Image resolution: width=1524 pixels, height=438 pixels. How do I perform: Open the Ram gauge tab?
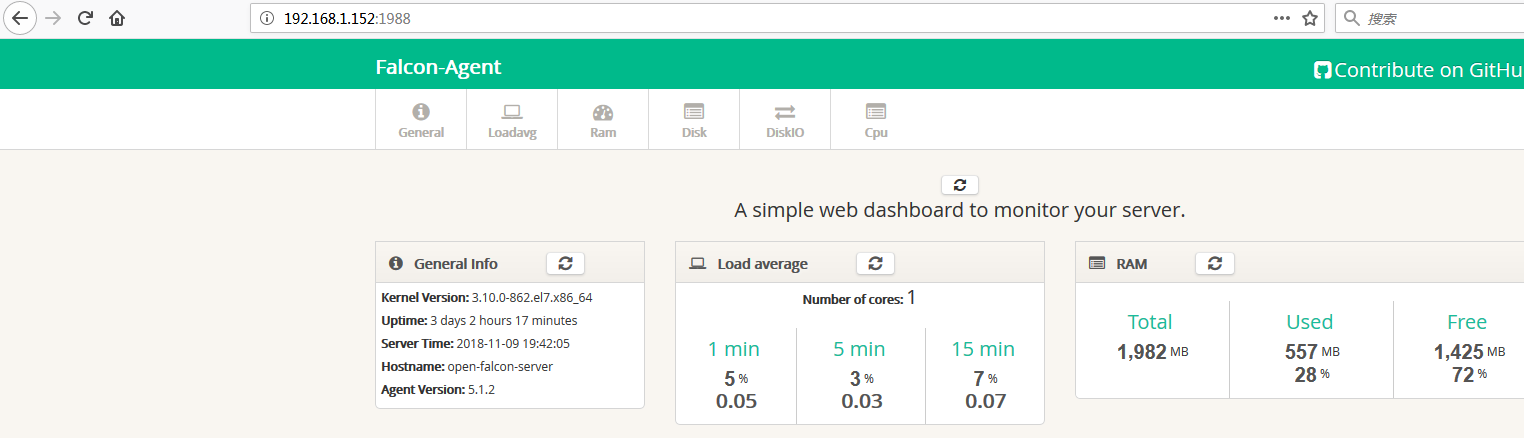(602, 120)
